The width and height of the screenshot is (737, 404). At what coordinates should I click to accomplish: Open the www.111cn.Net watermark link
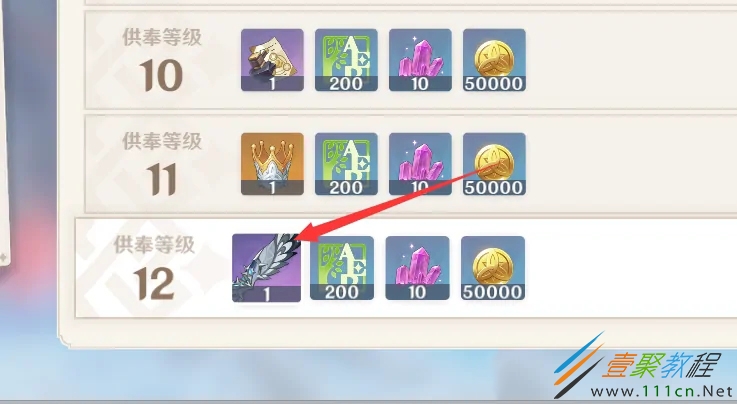click(x=662, y=391)
